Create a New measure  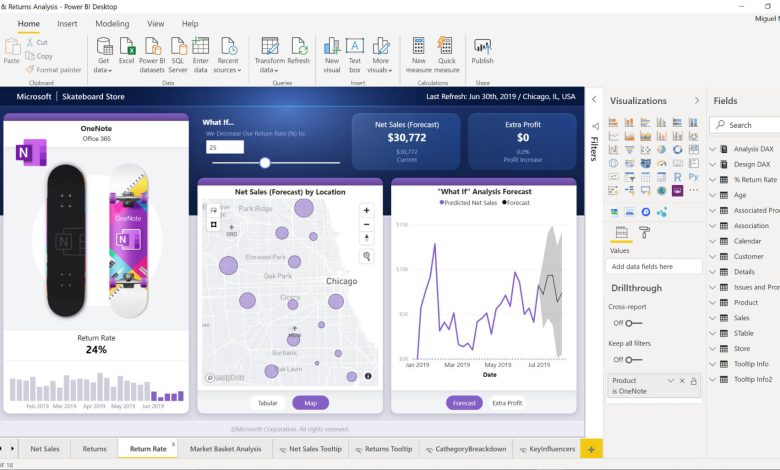point(418,55)
